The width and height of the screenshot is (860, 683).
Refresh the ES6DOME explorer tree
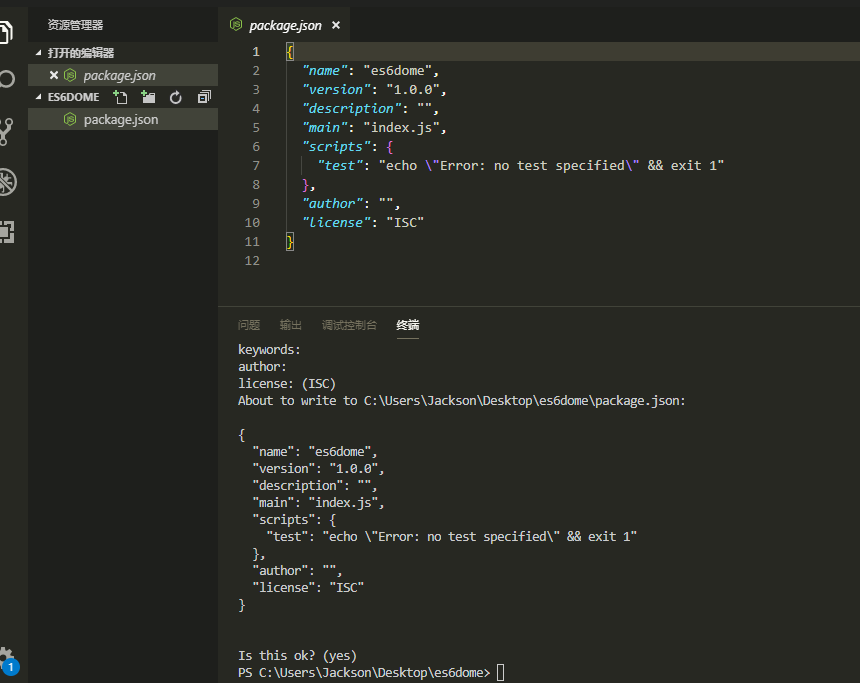pyautogui.click(x=176, y=98)
